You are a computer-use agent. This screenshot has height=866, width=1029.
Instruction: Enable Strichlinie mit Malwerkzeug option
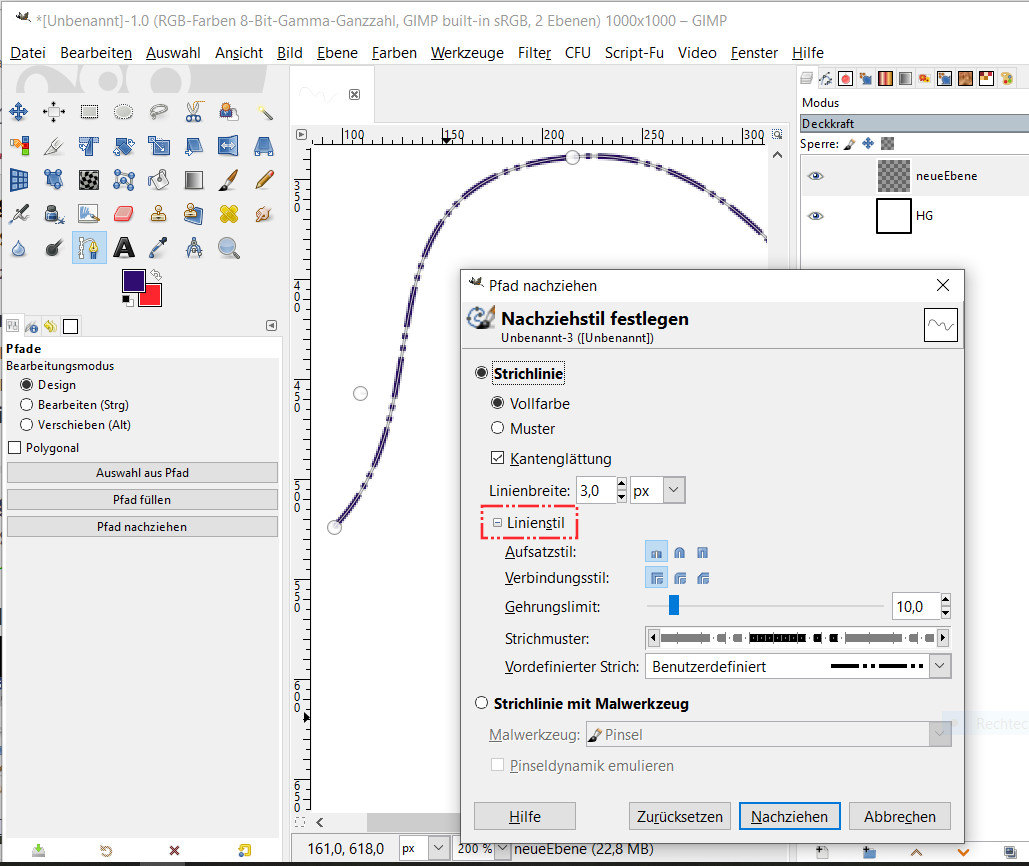[x=482, y=704]
